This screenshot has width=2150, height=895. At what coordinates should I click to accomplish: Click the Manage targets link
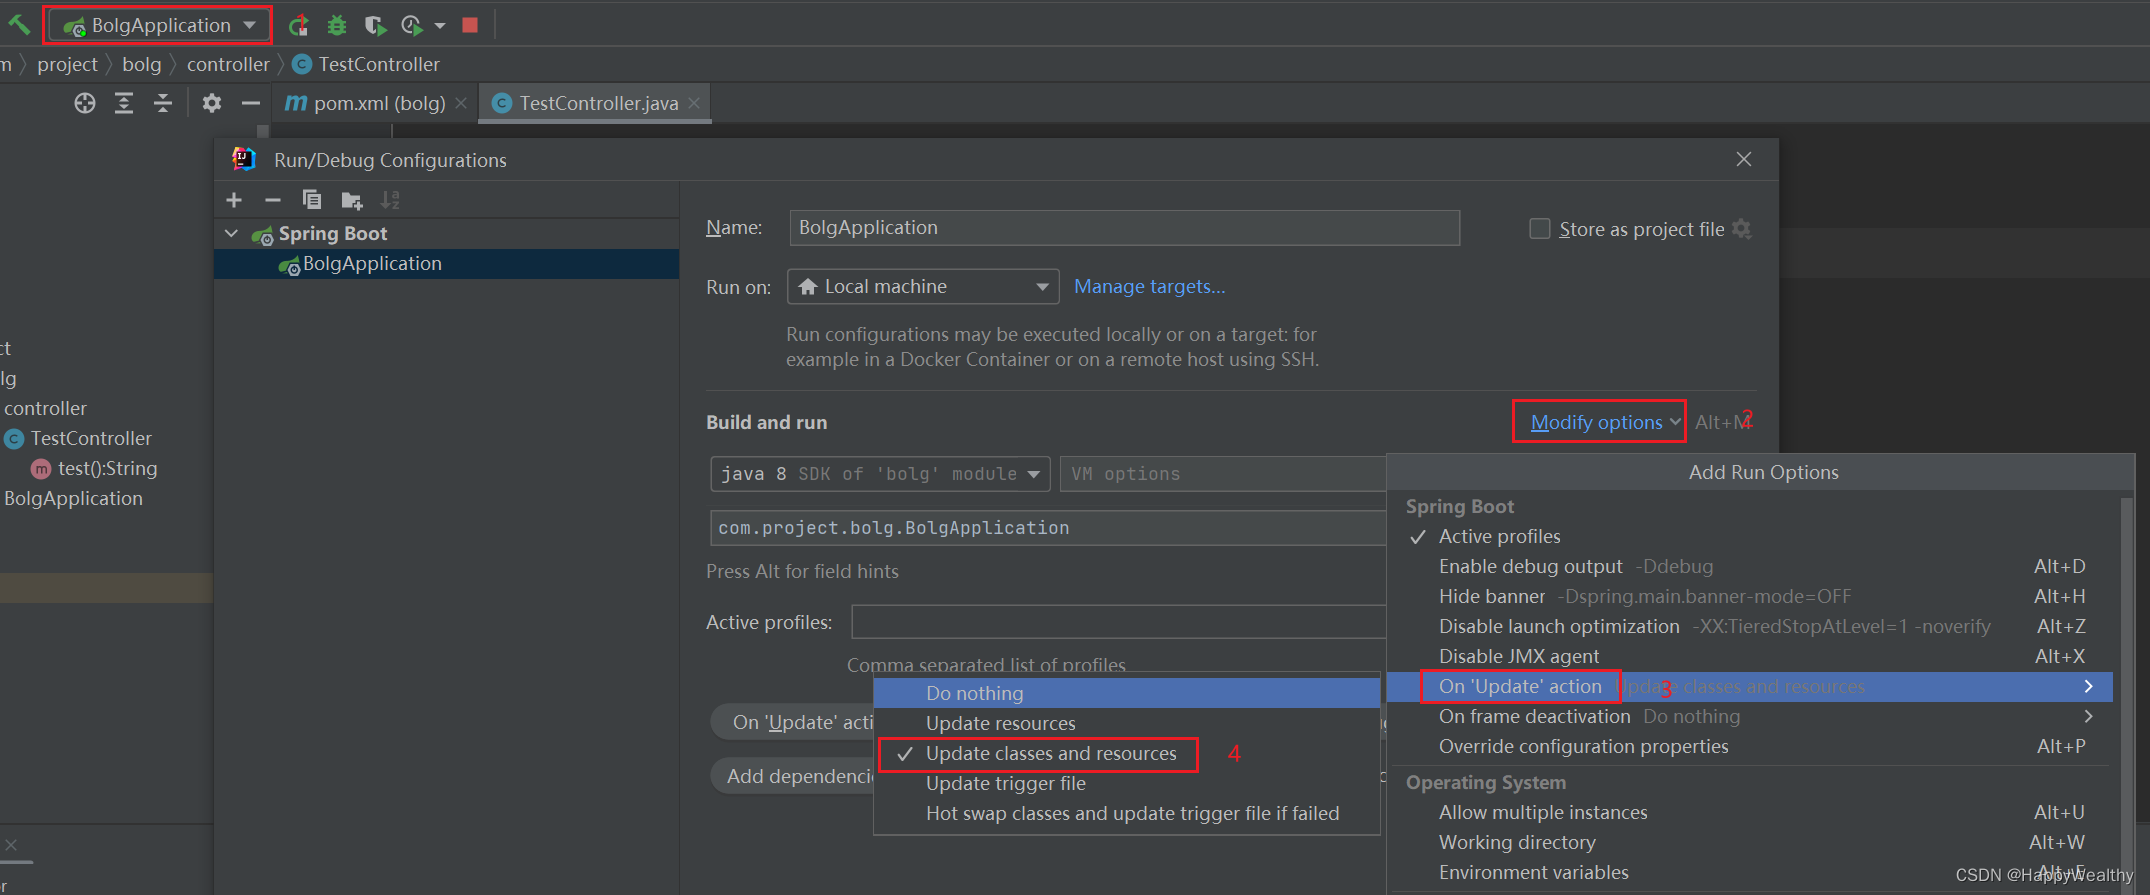1149,287
